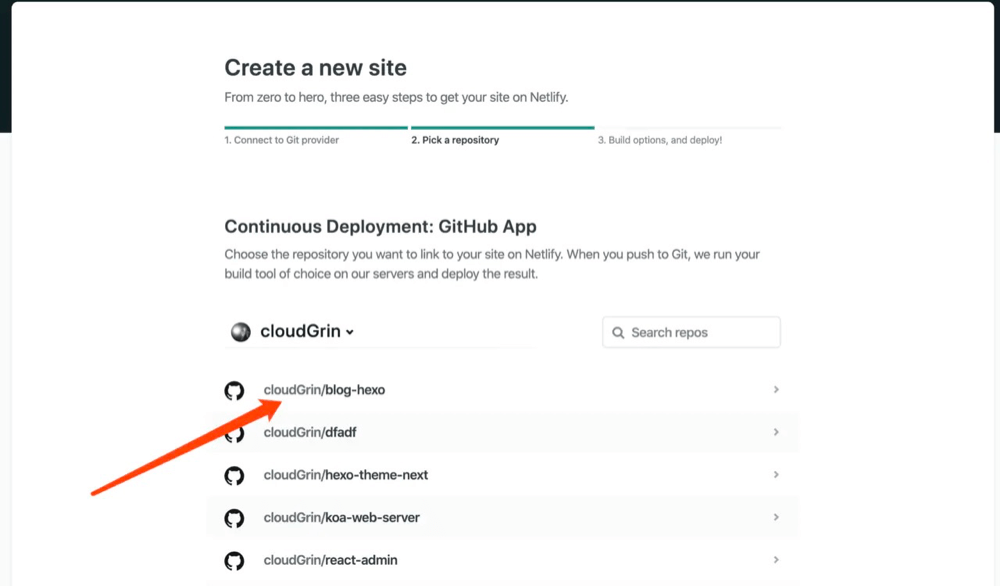Click the magnifier icon in search box
1000x586 pixels.
618,333
